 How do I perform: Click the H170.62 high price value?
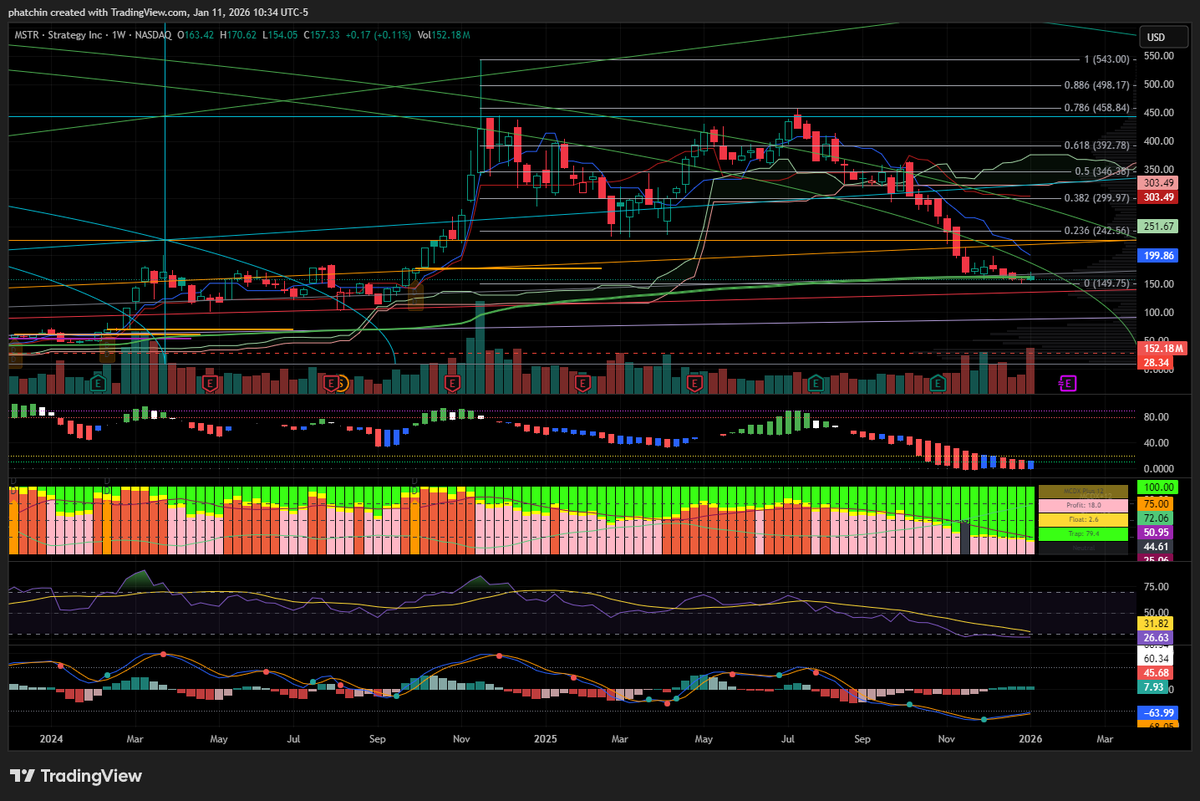coord(239,35)
